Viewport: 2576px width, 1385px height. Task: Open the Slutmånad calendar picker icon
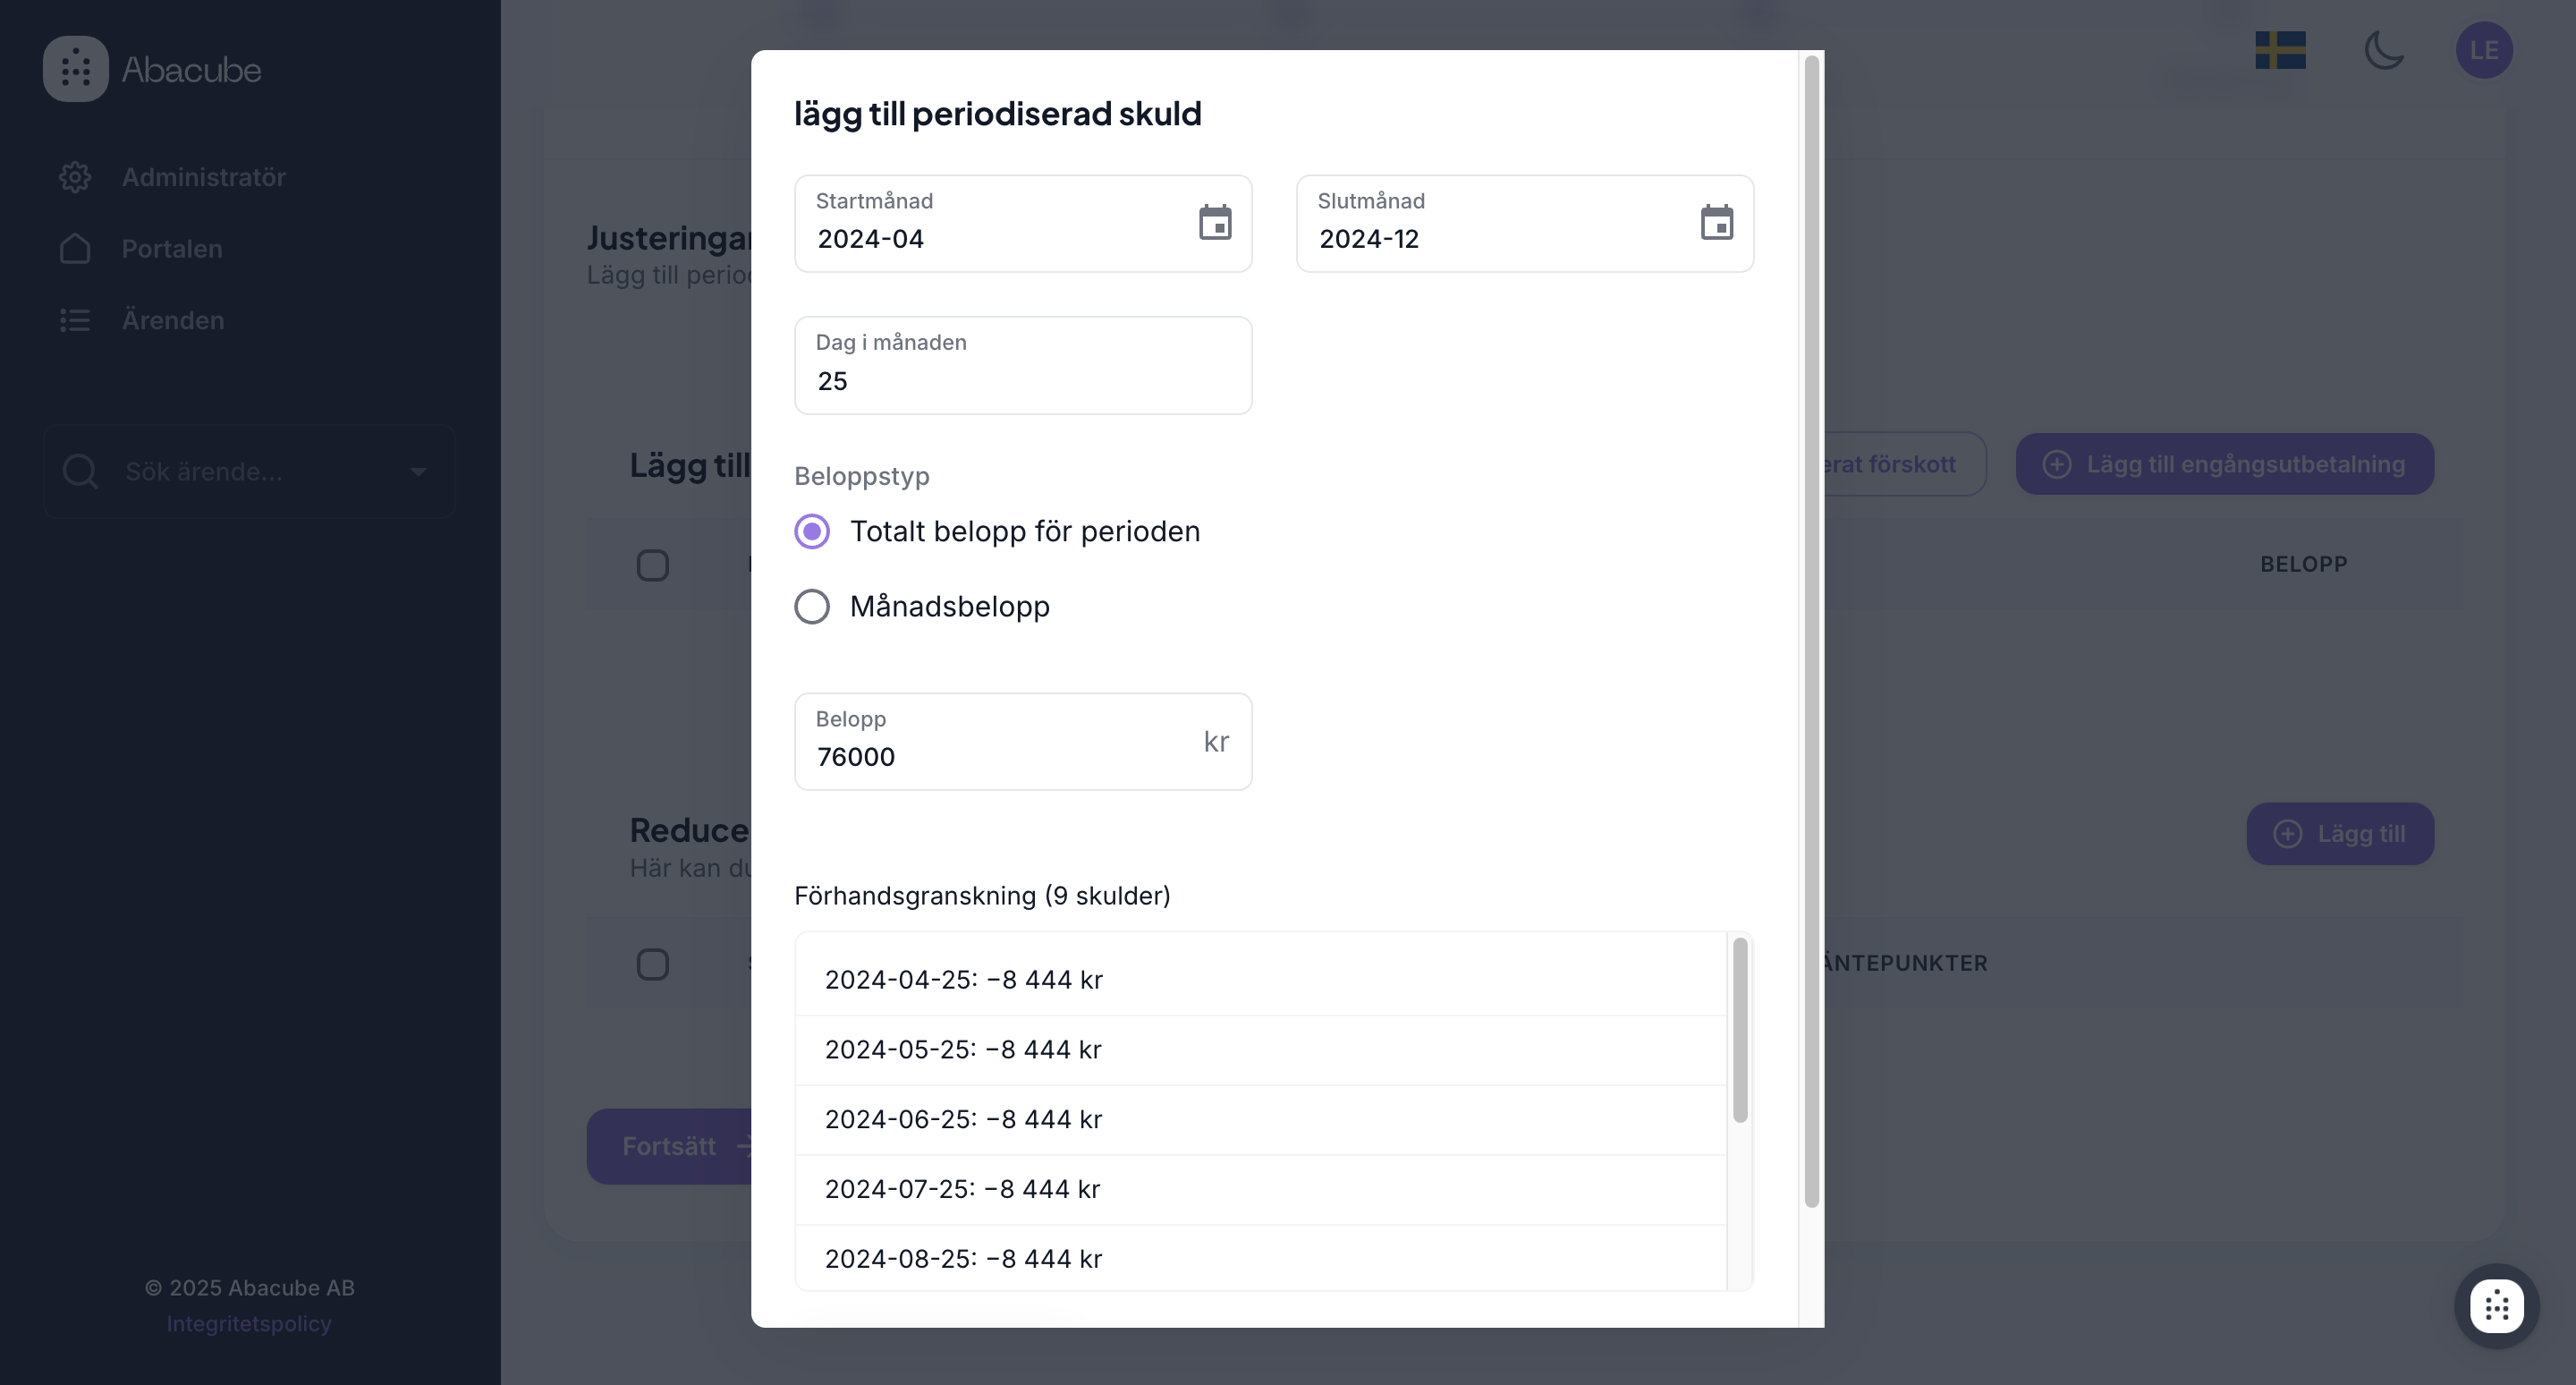click(x=1716, y=223)
